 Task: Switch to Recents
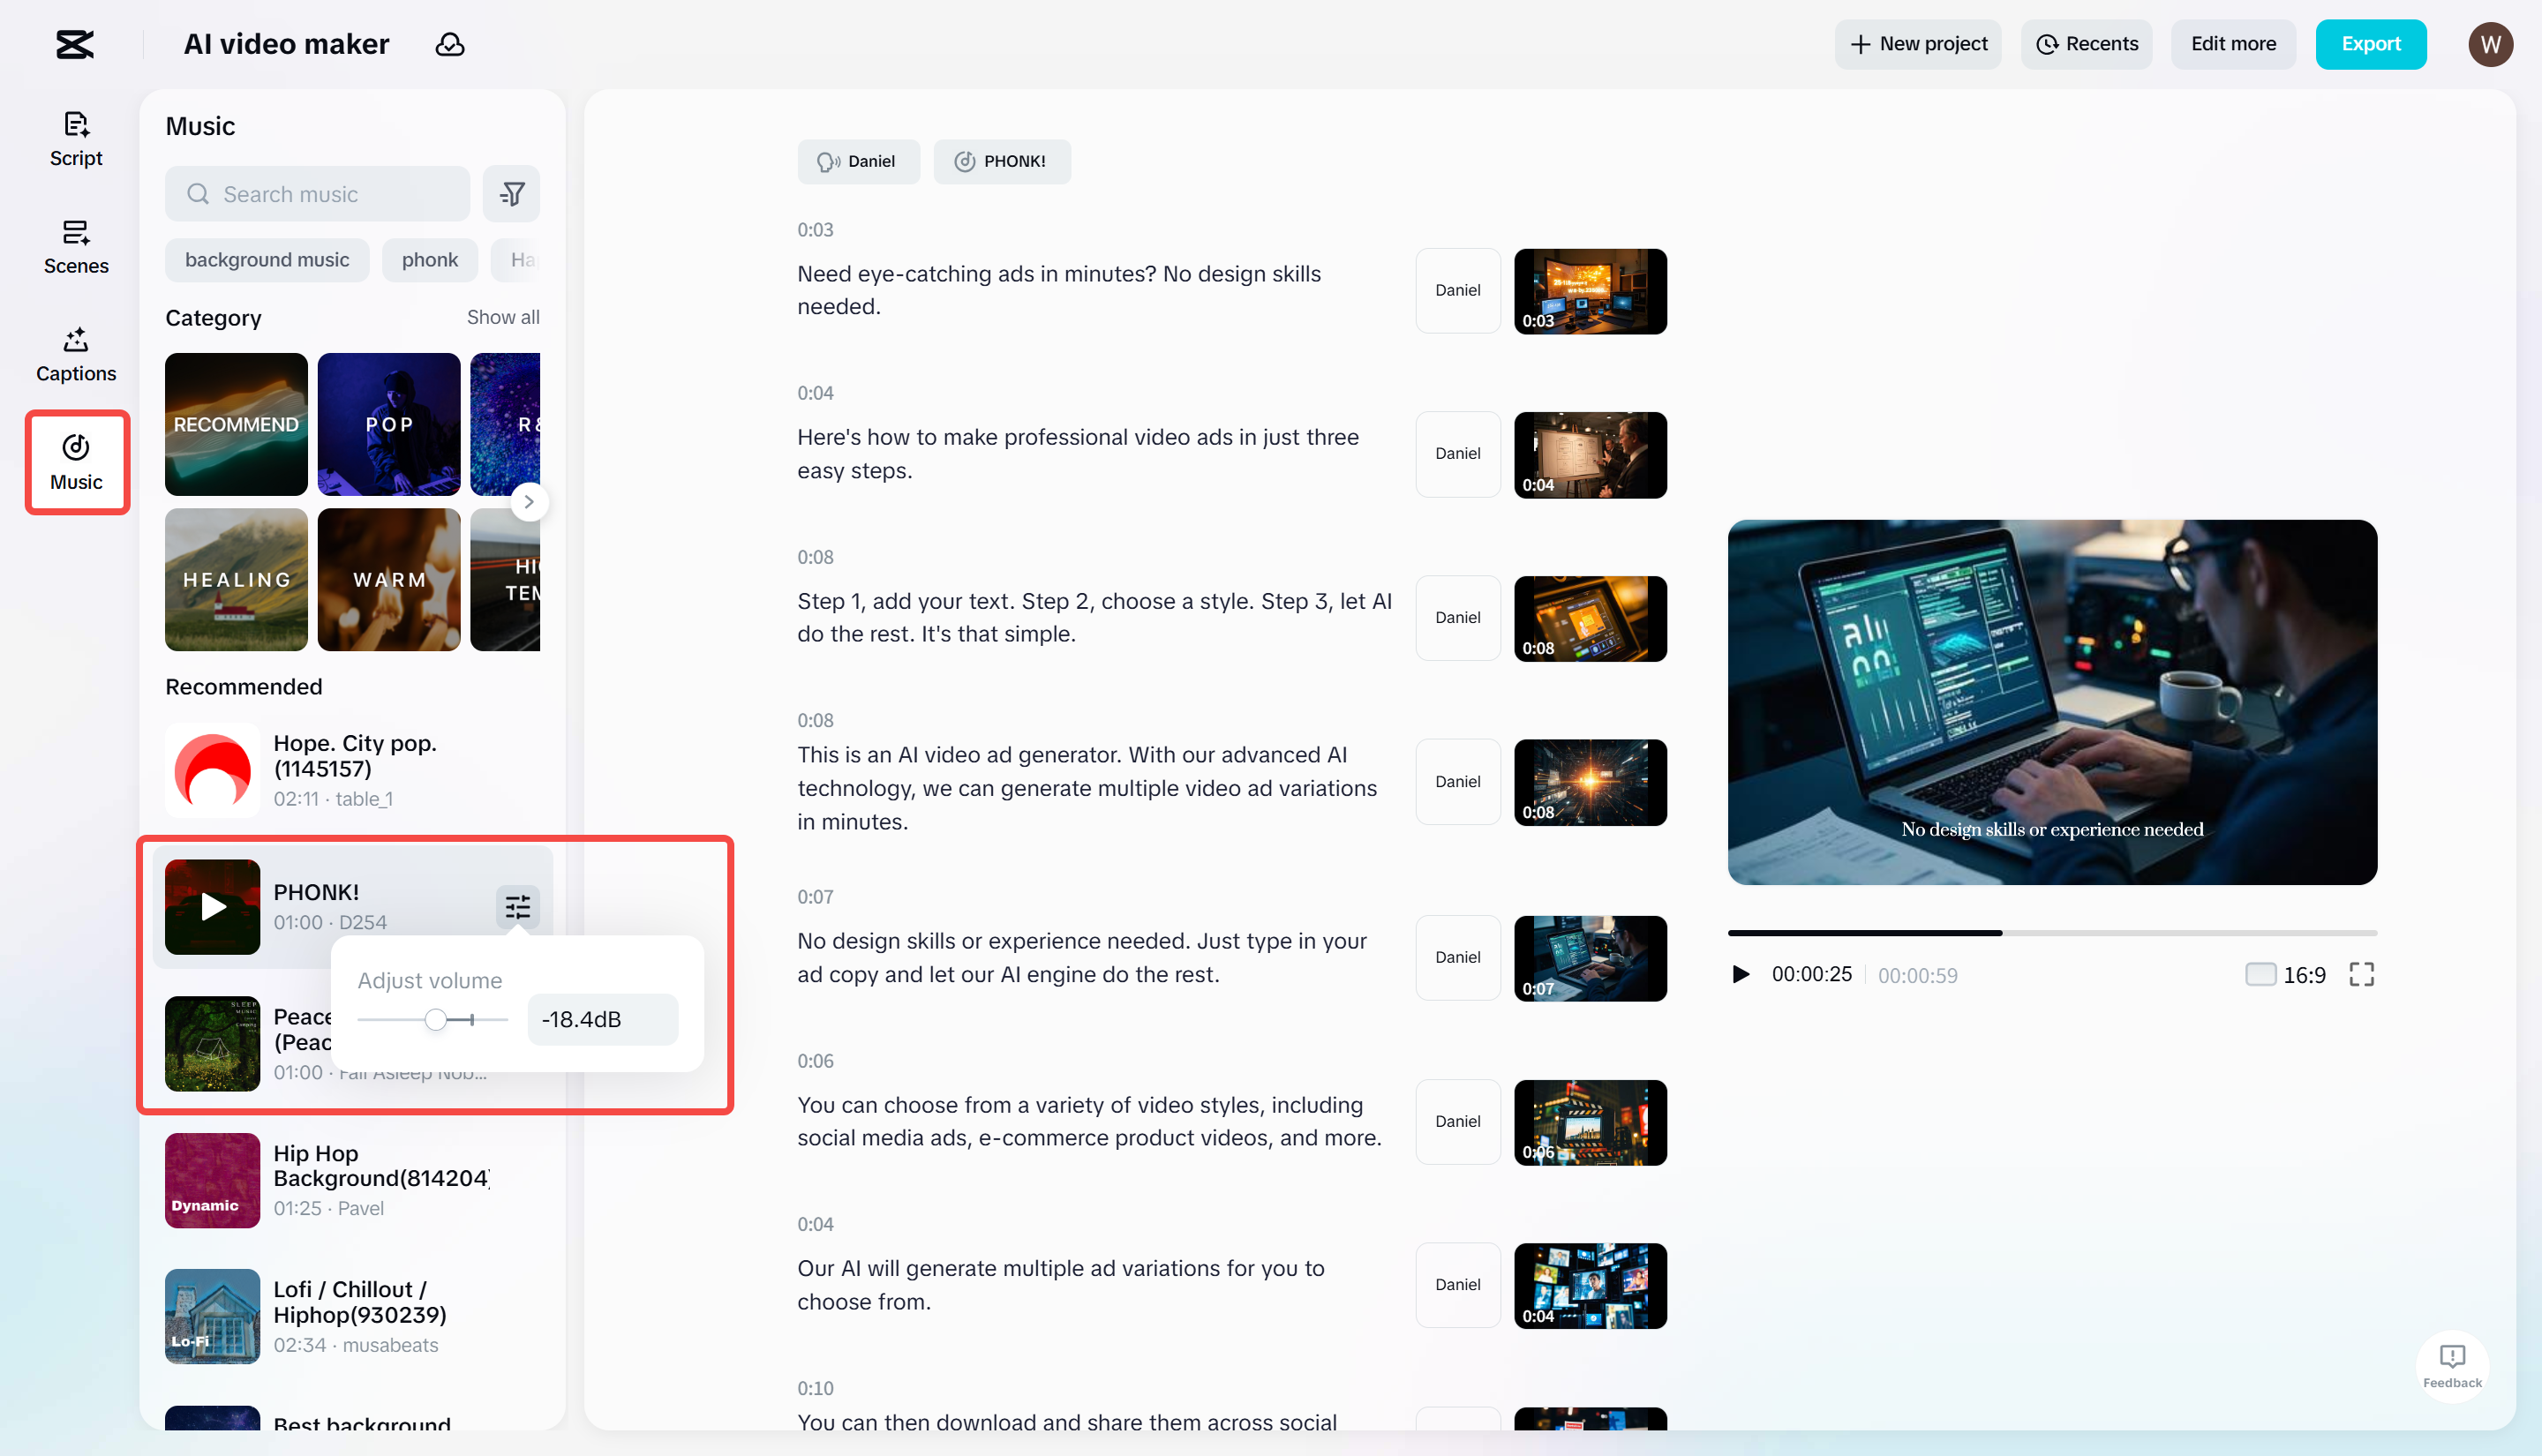click(x=2086, y=44)
